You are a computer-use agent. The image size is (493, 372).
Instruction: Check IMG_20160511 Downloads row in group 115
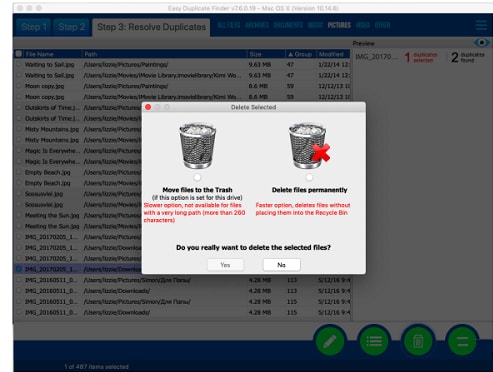tap(19, 312)
